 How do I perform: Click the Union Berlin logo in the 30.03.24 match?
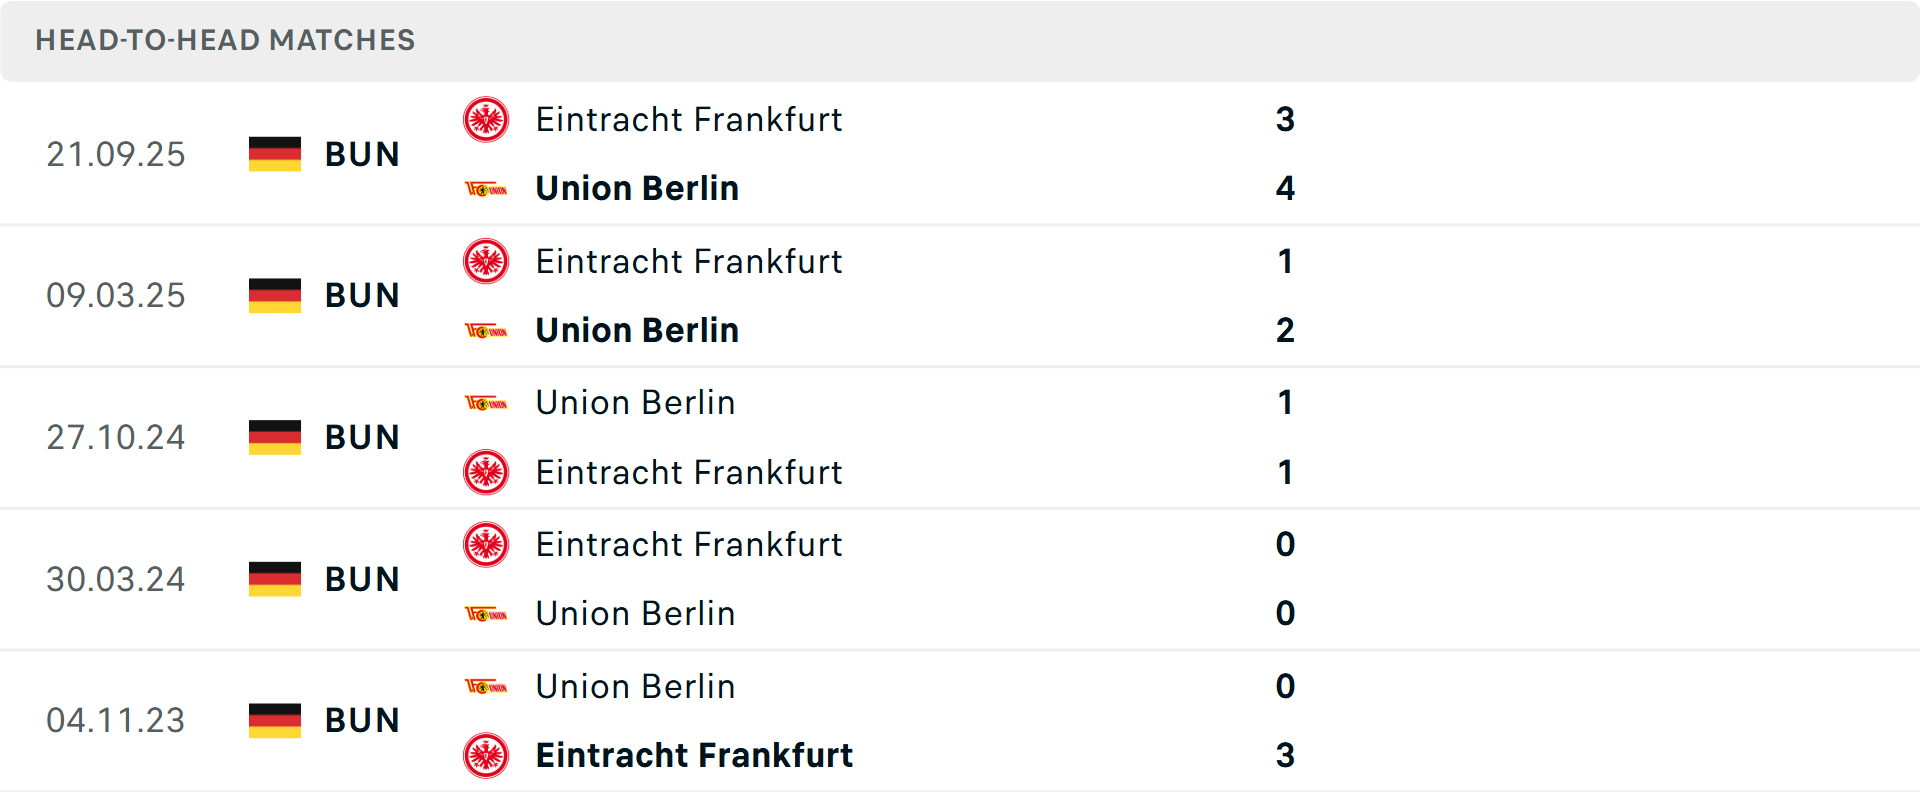(x=486, y=613)
